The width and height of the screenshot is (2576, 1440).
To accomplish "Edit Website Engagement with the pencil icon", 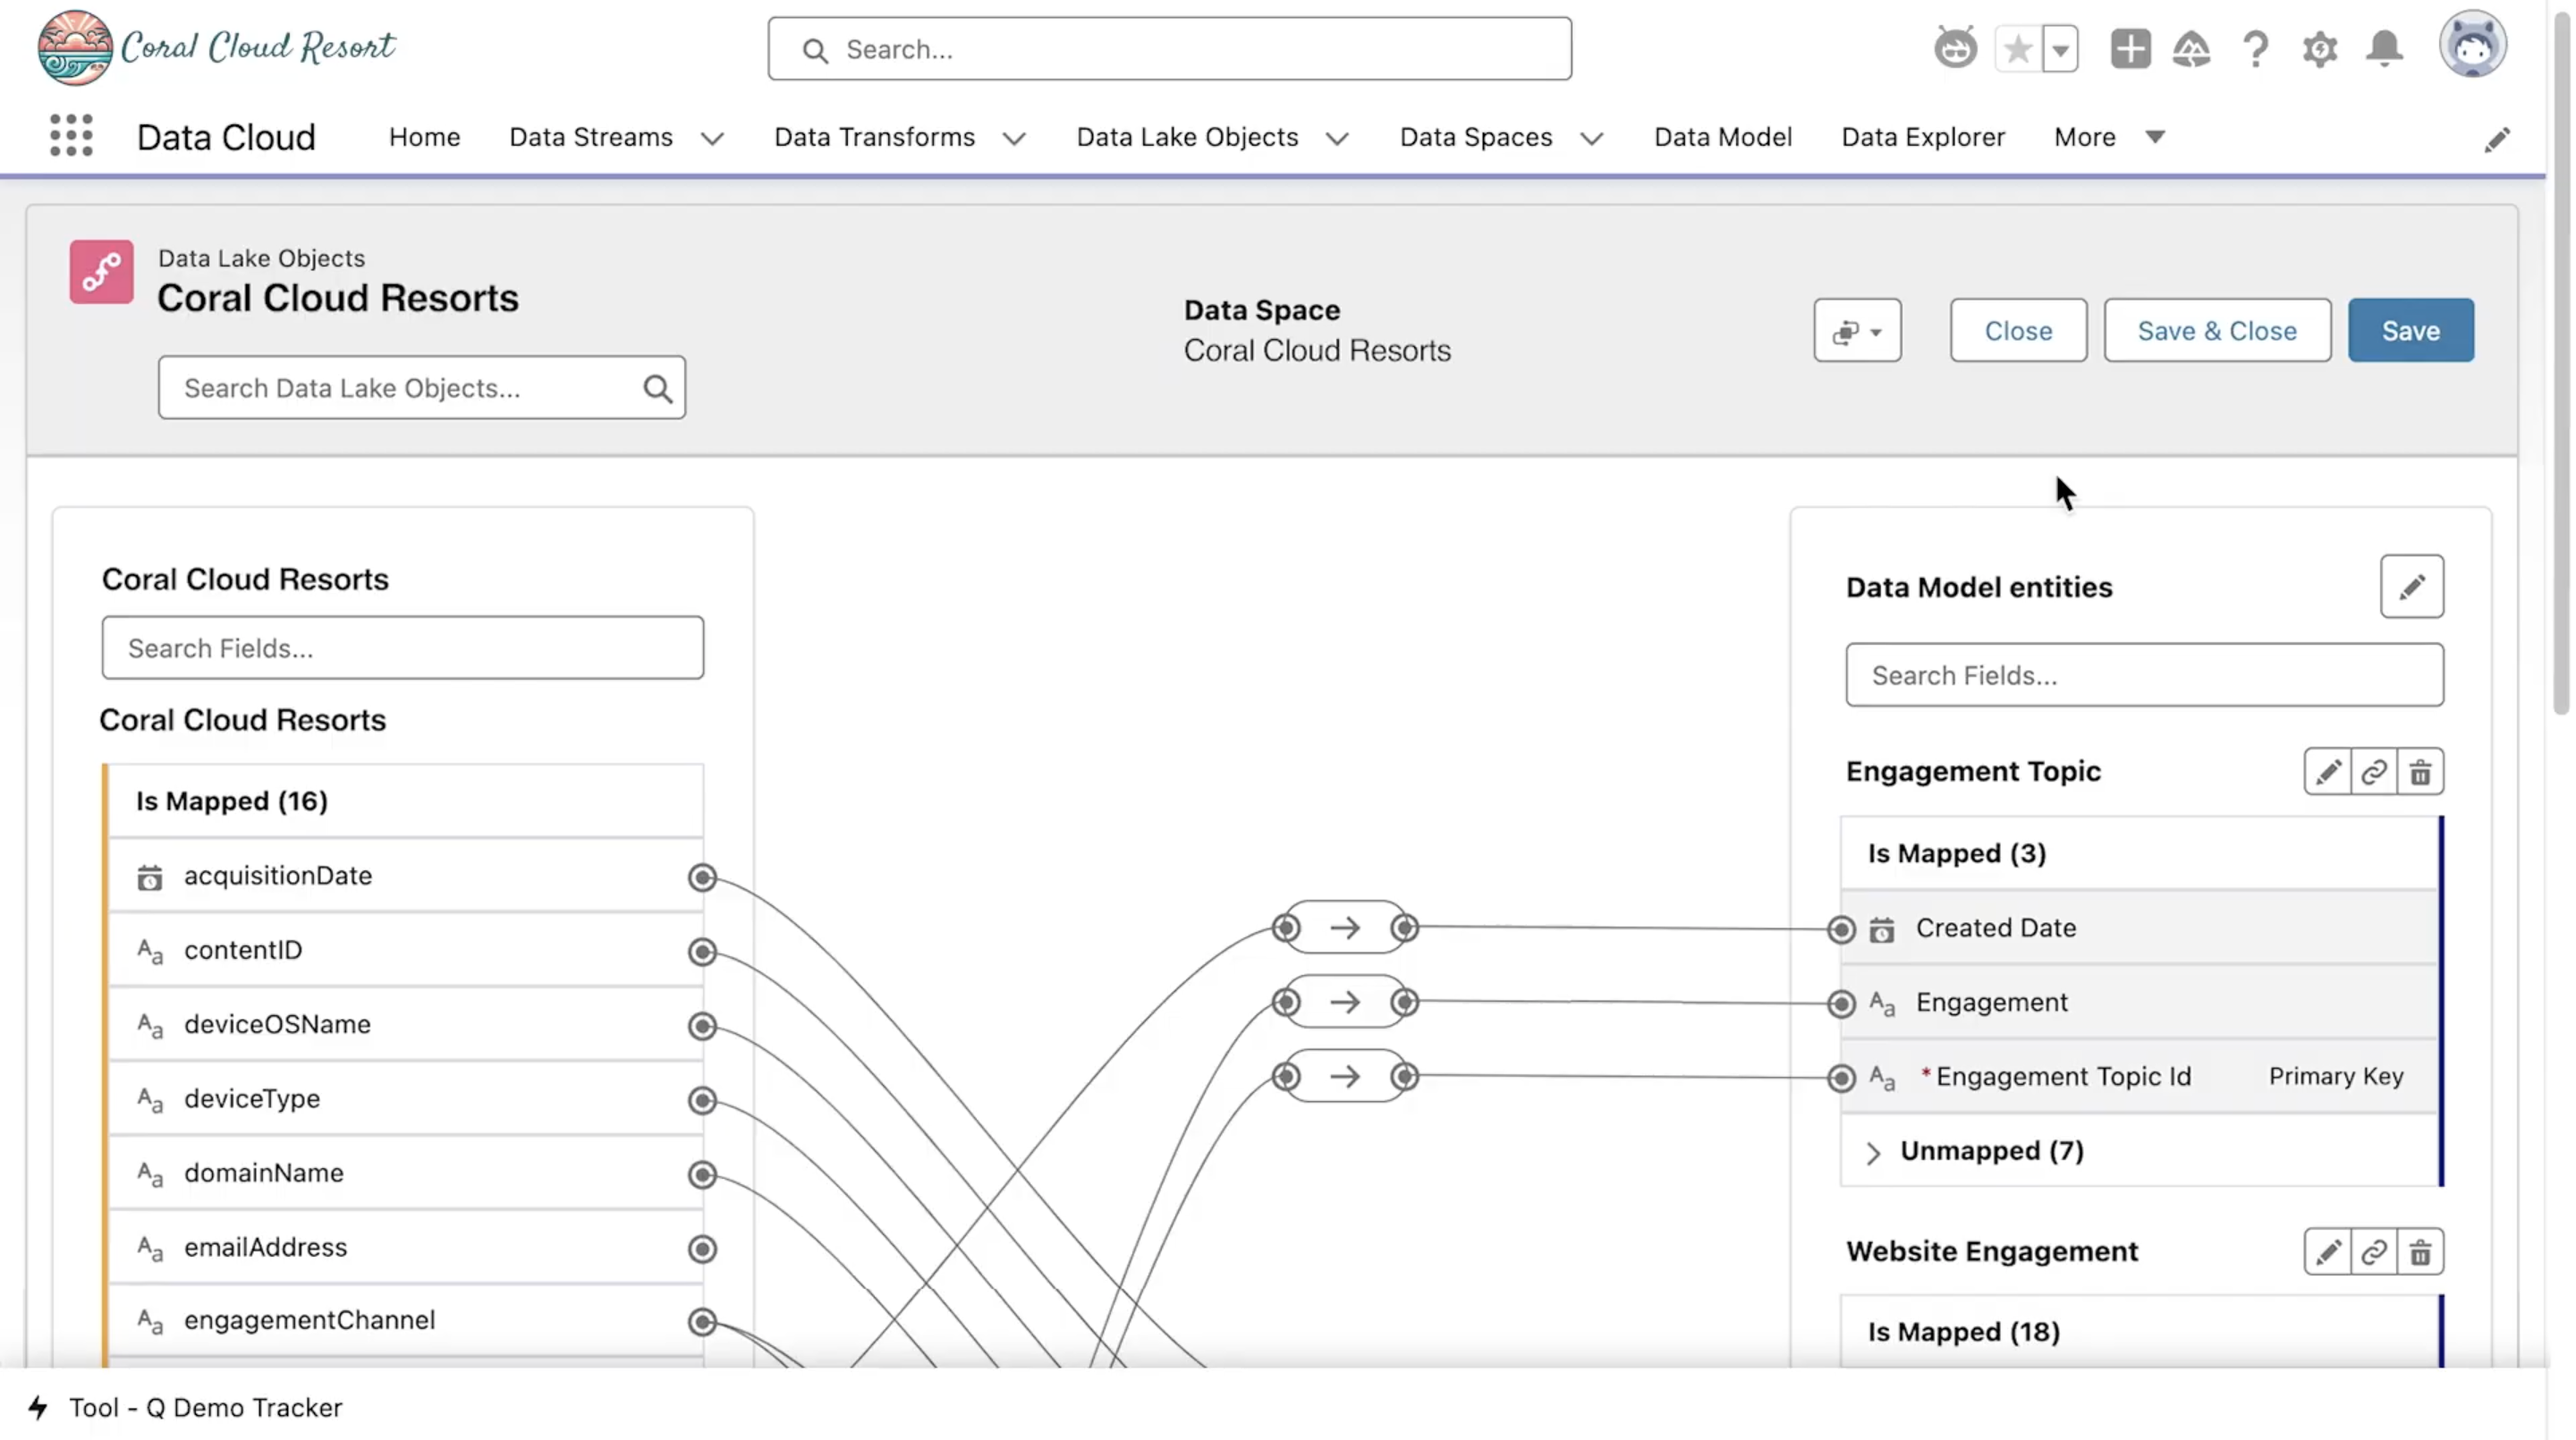I will (2328, 1252).
